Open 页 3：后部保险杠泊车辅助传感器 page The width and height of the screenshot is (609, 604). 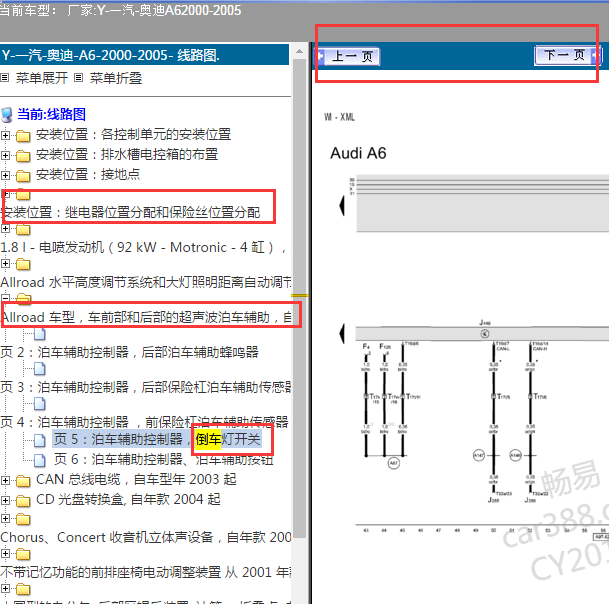(146, 387)
